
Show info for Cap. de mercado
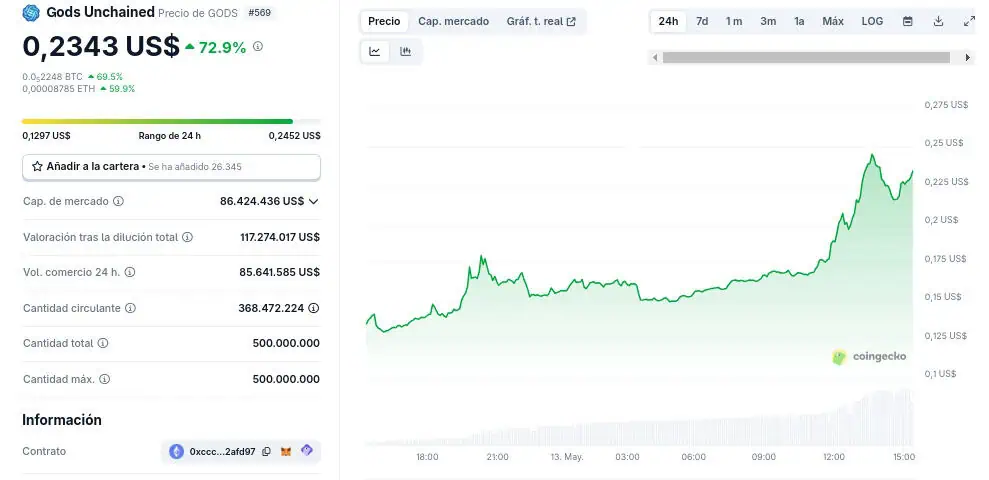click(118, 201)
